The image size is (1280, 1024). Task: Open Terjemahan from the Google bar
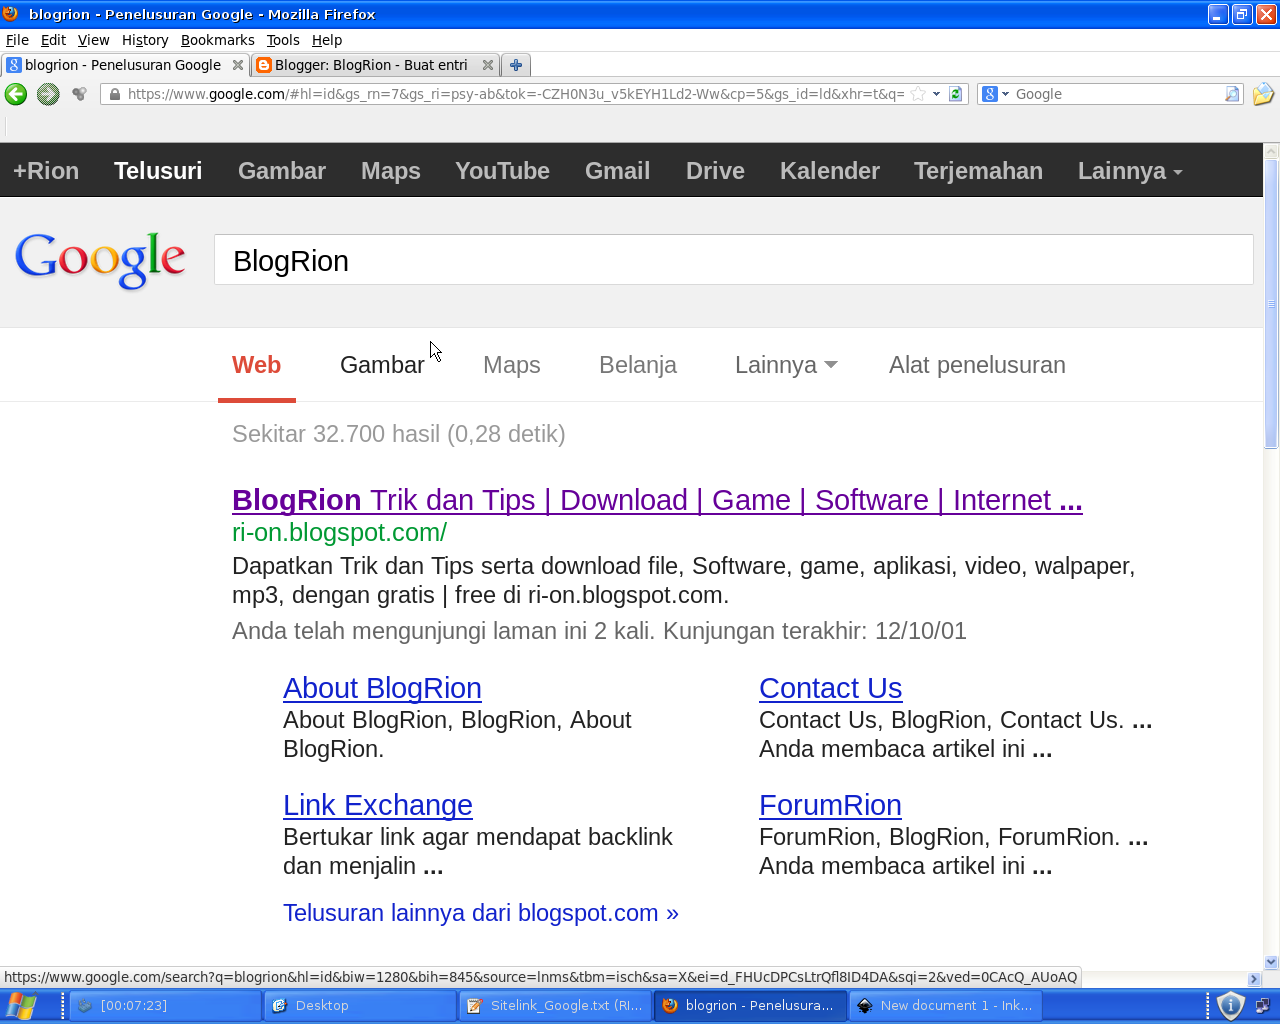point(978,171)
